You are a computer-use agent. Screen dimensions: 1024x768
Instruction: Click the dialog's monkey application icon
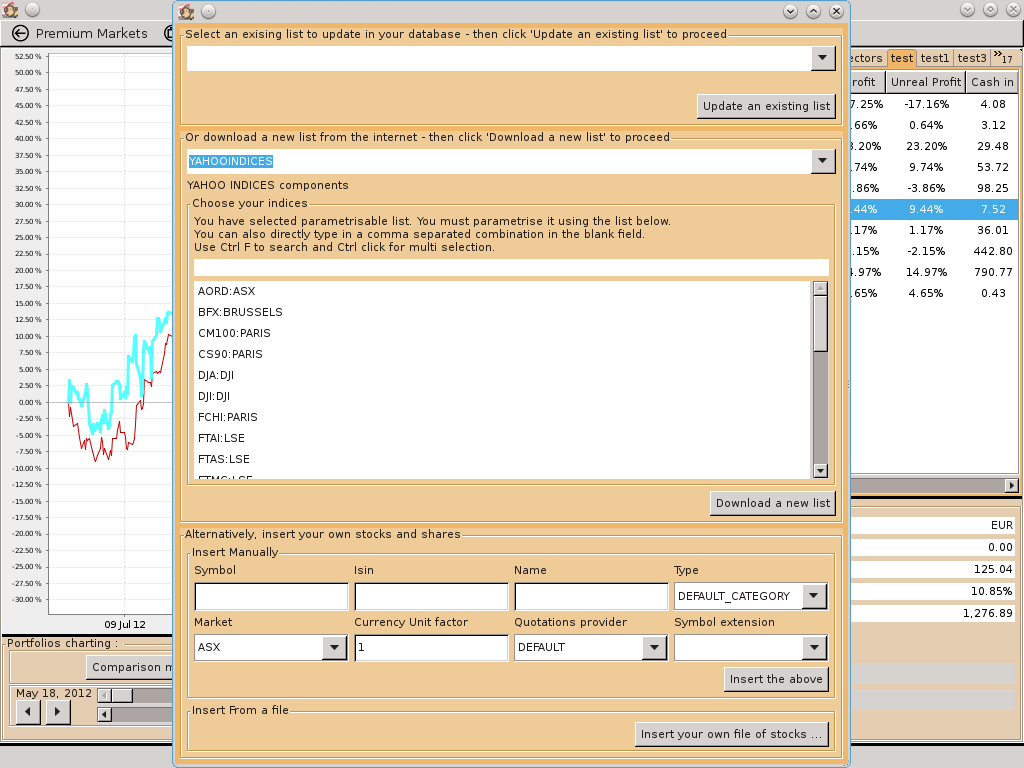(187, 11)
